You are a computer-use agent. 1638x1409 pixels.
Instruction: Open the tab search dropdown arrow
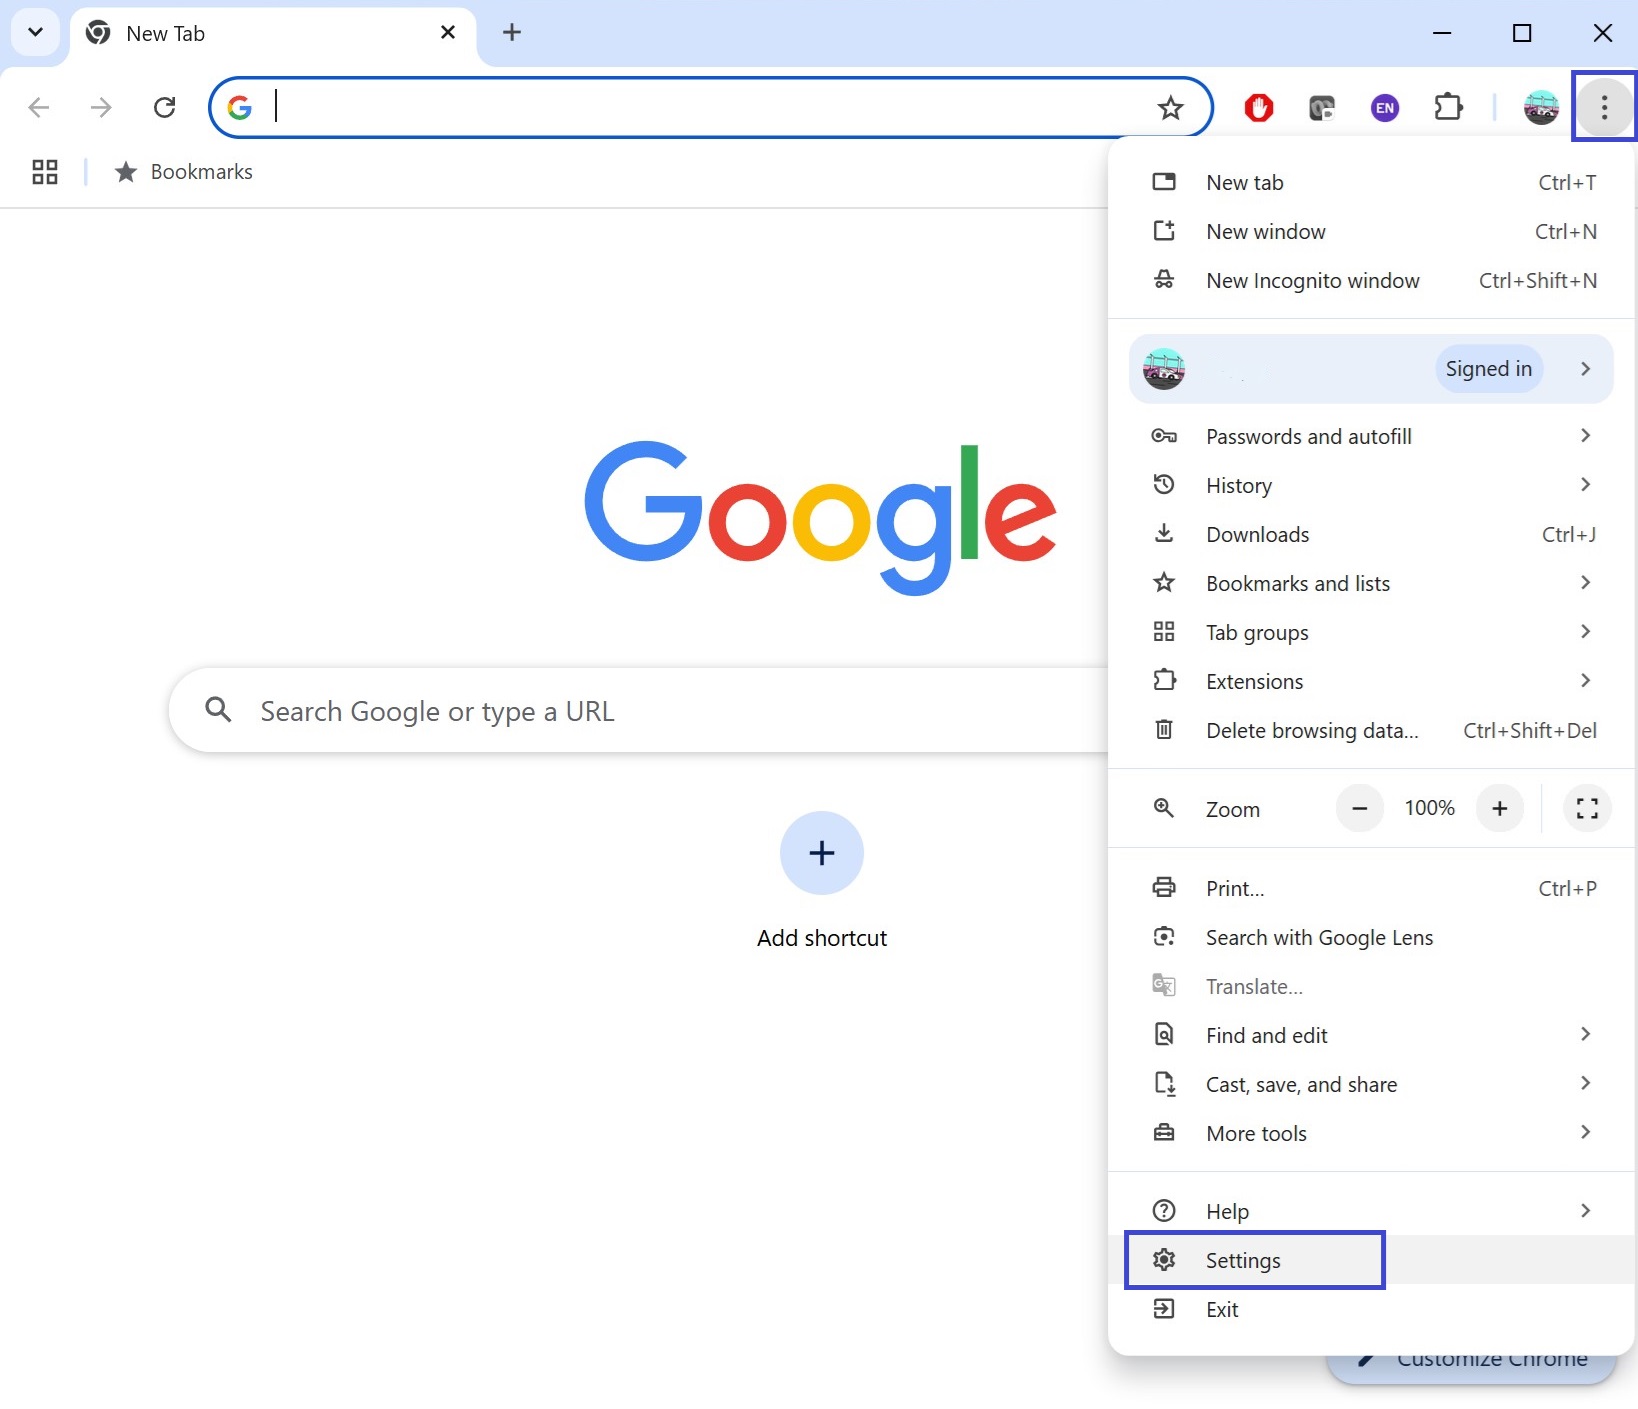tap(35, 32)
